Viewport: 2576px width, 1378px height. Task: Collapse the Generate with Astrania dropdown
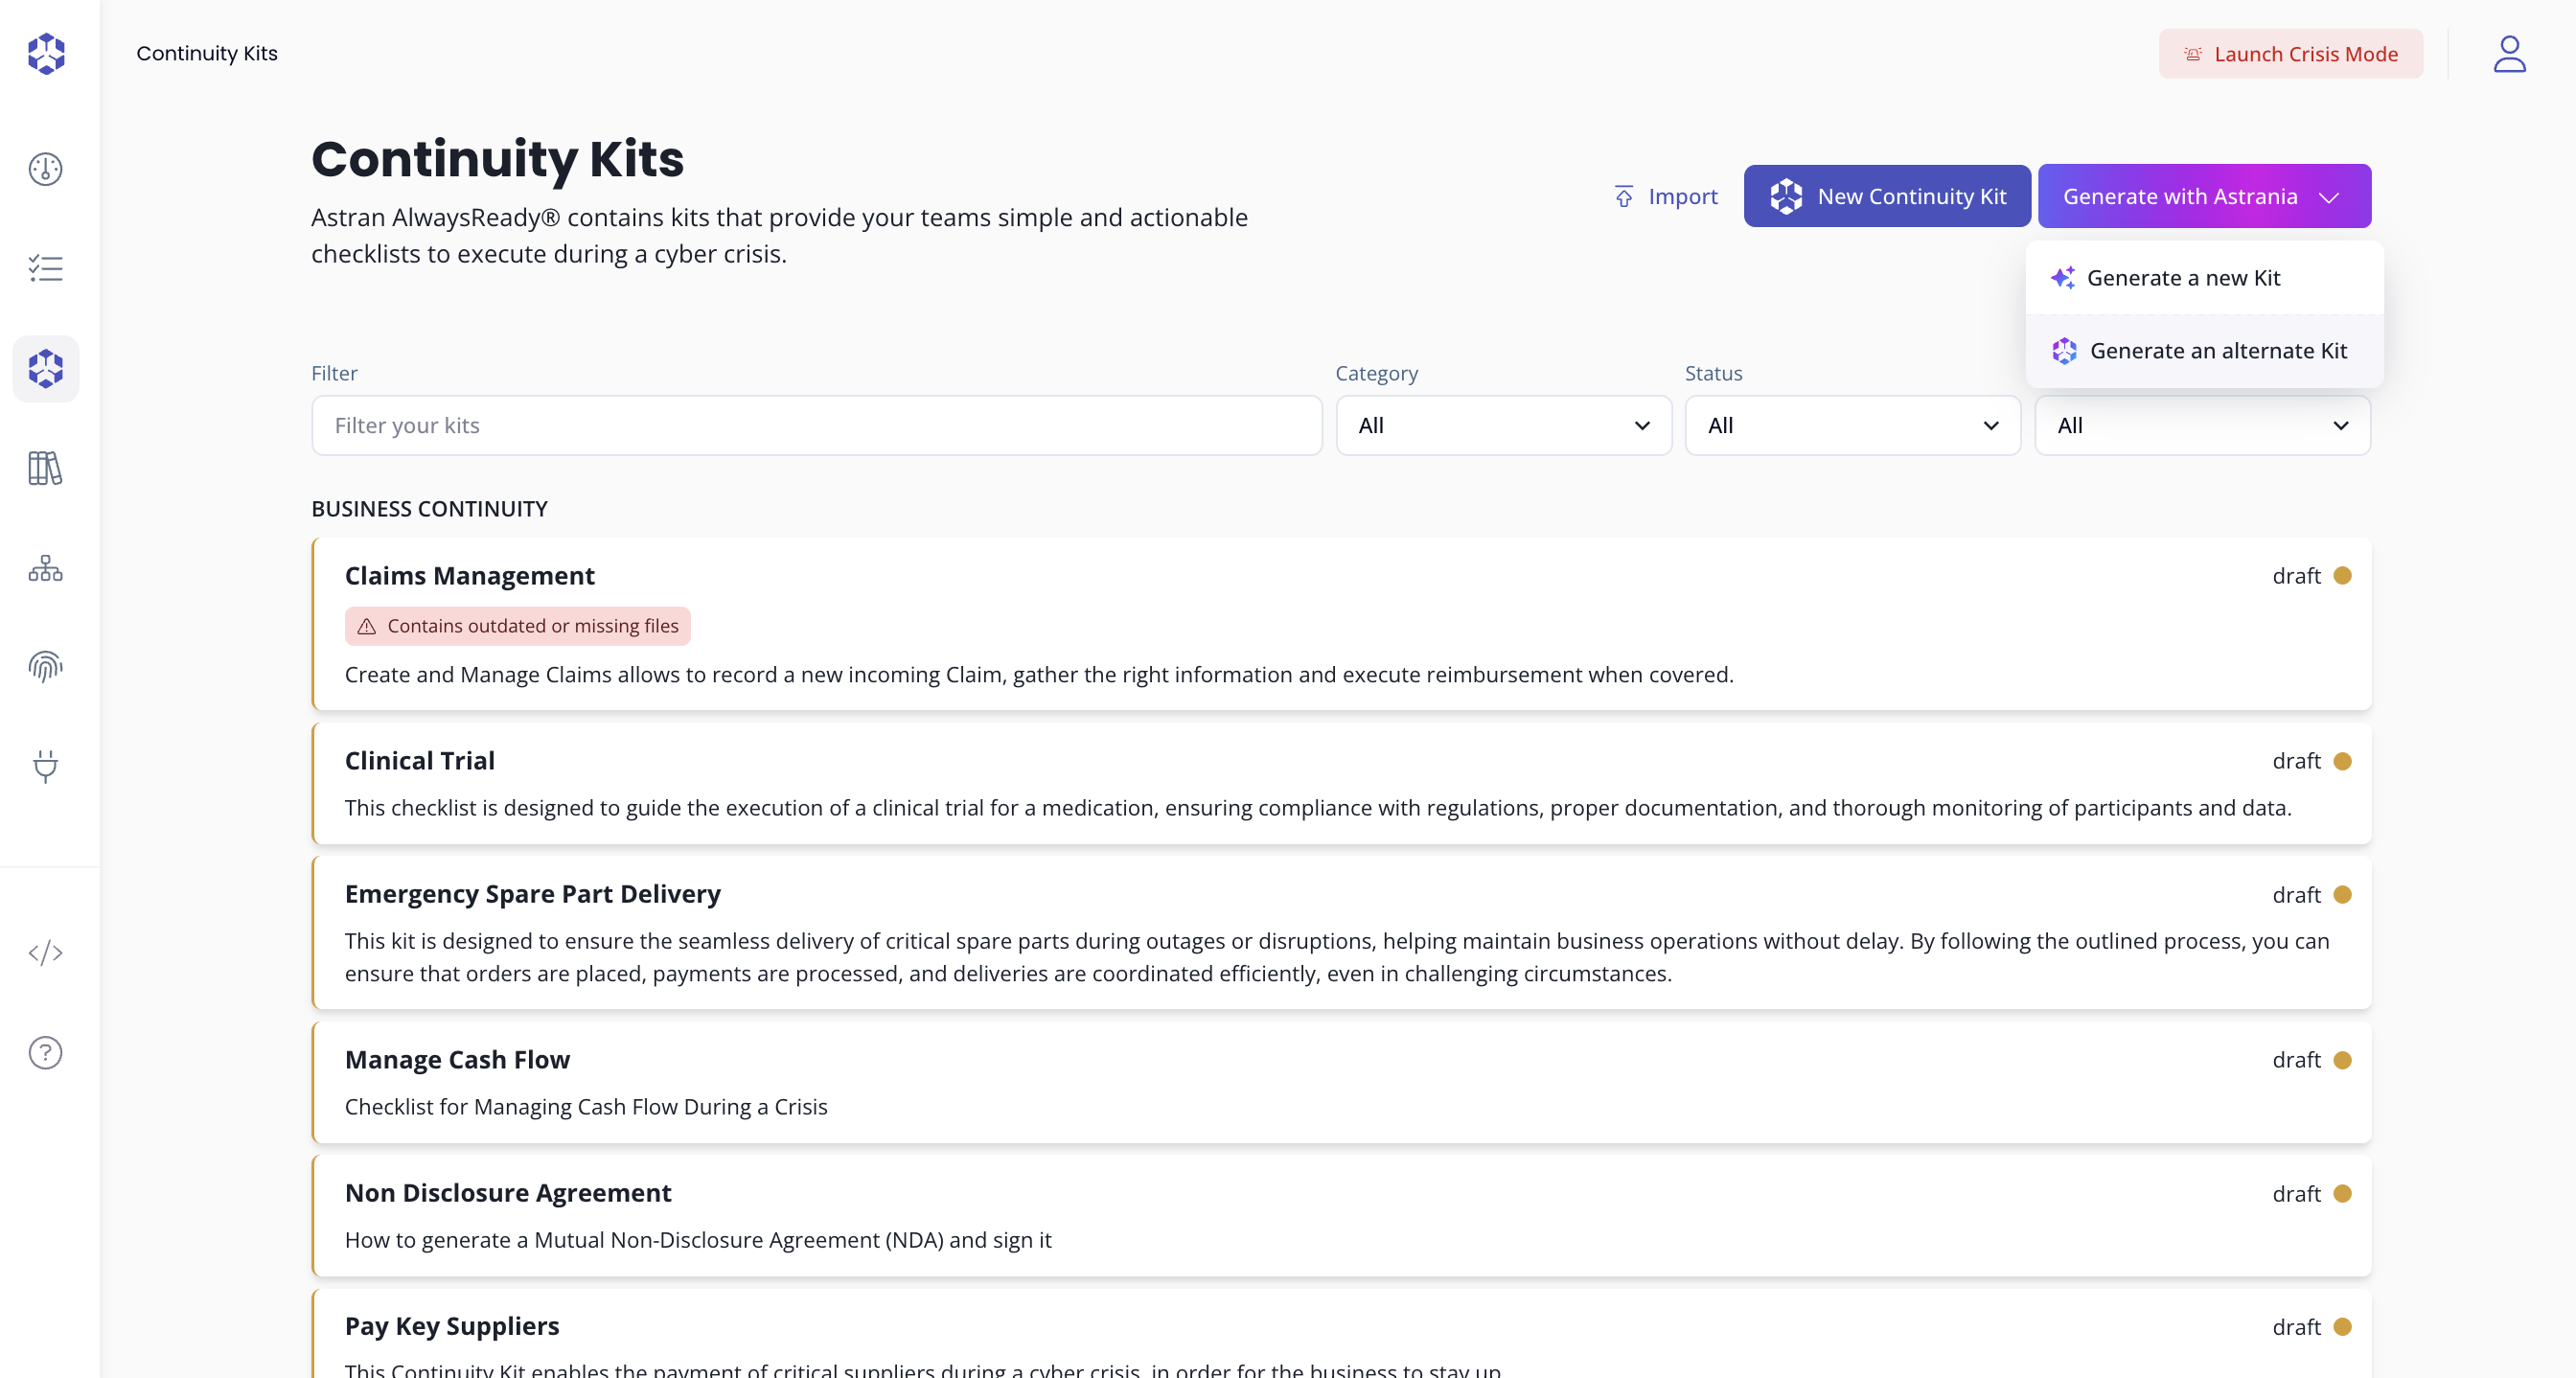2204,196
